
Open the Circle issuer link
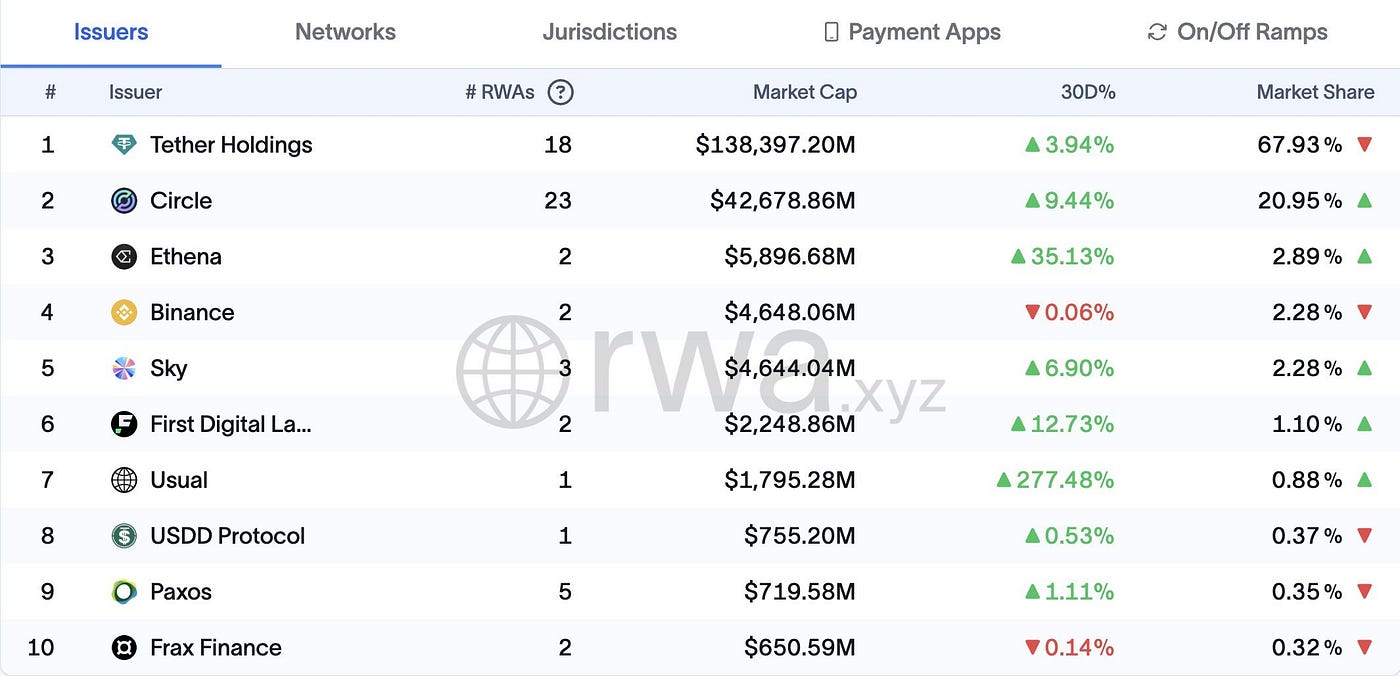tap(181, 201)
